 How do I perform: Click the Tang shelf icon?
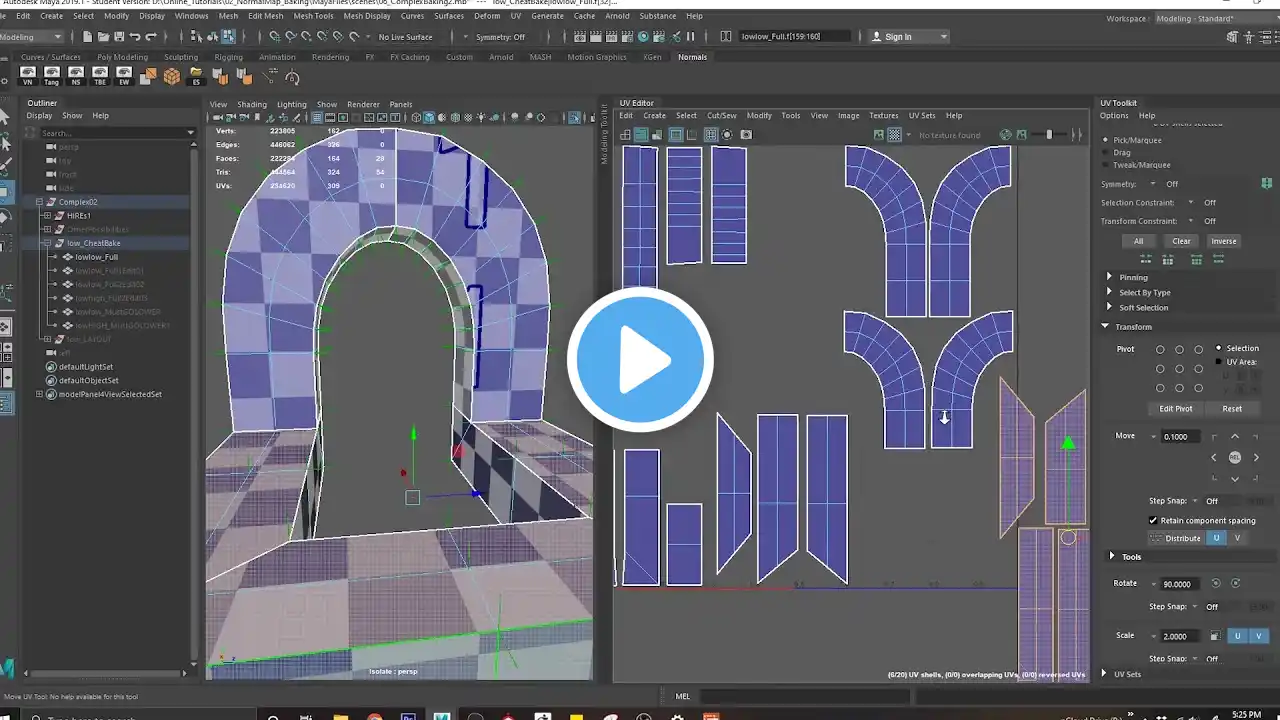click(x=51, y=75)
